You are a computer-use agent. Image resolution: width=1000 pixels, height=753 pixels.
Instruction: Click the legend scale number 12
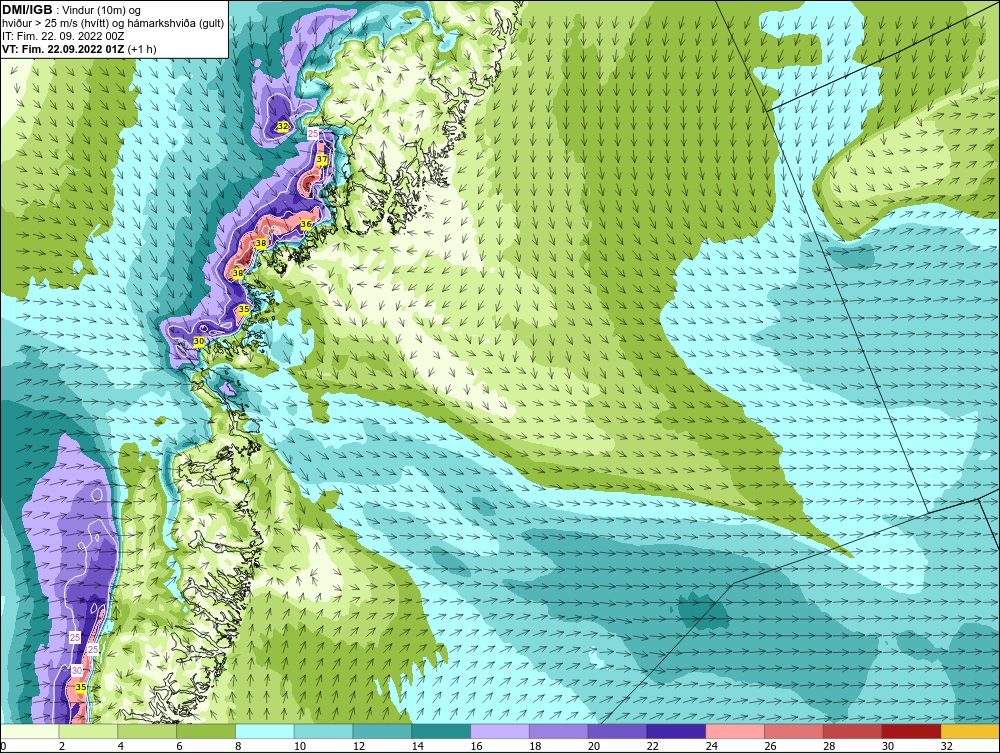click(358, 746)
